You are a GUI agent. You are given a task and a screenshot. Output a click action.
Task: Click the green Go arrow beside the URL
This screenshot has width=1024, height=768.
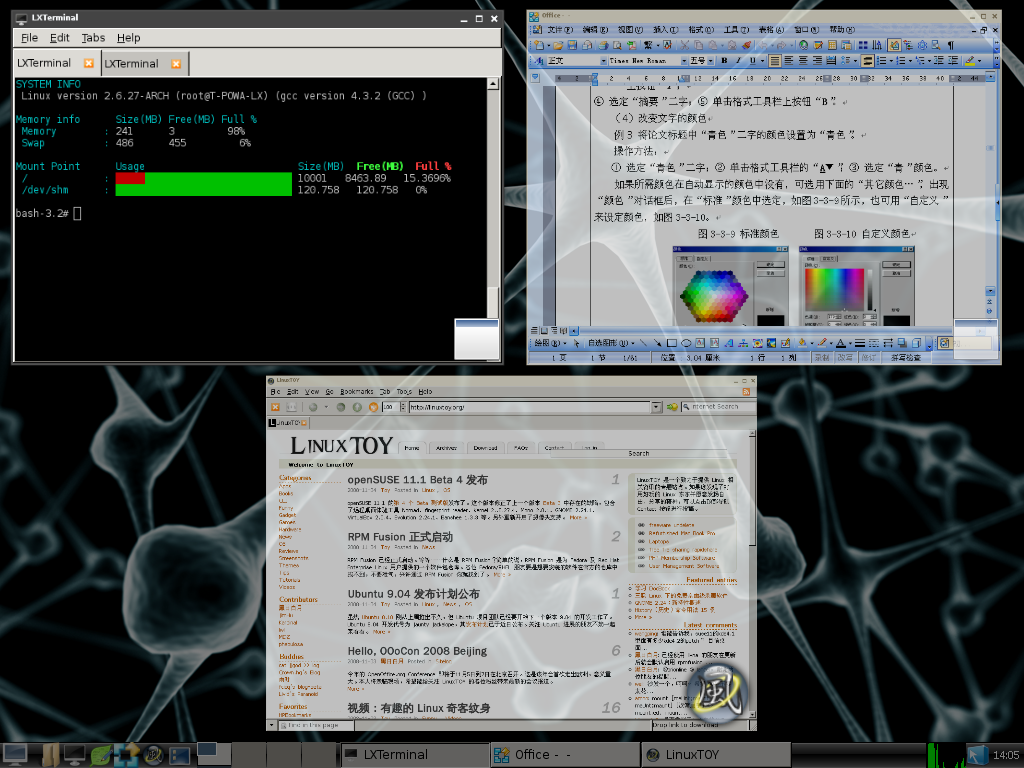[x=671, y=407]
